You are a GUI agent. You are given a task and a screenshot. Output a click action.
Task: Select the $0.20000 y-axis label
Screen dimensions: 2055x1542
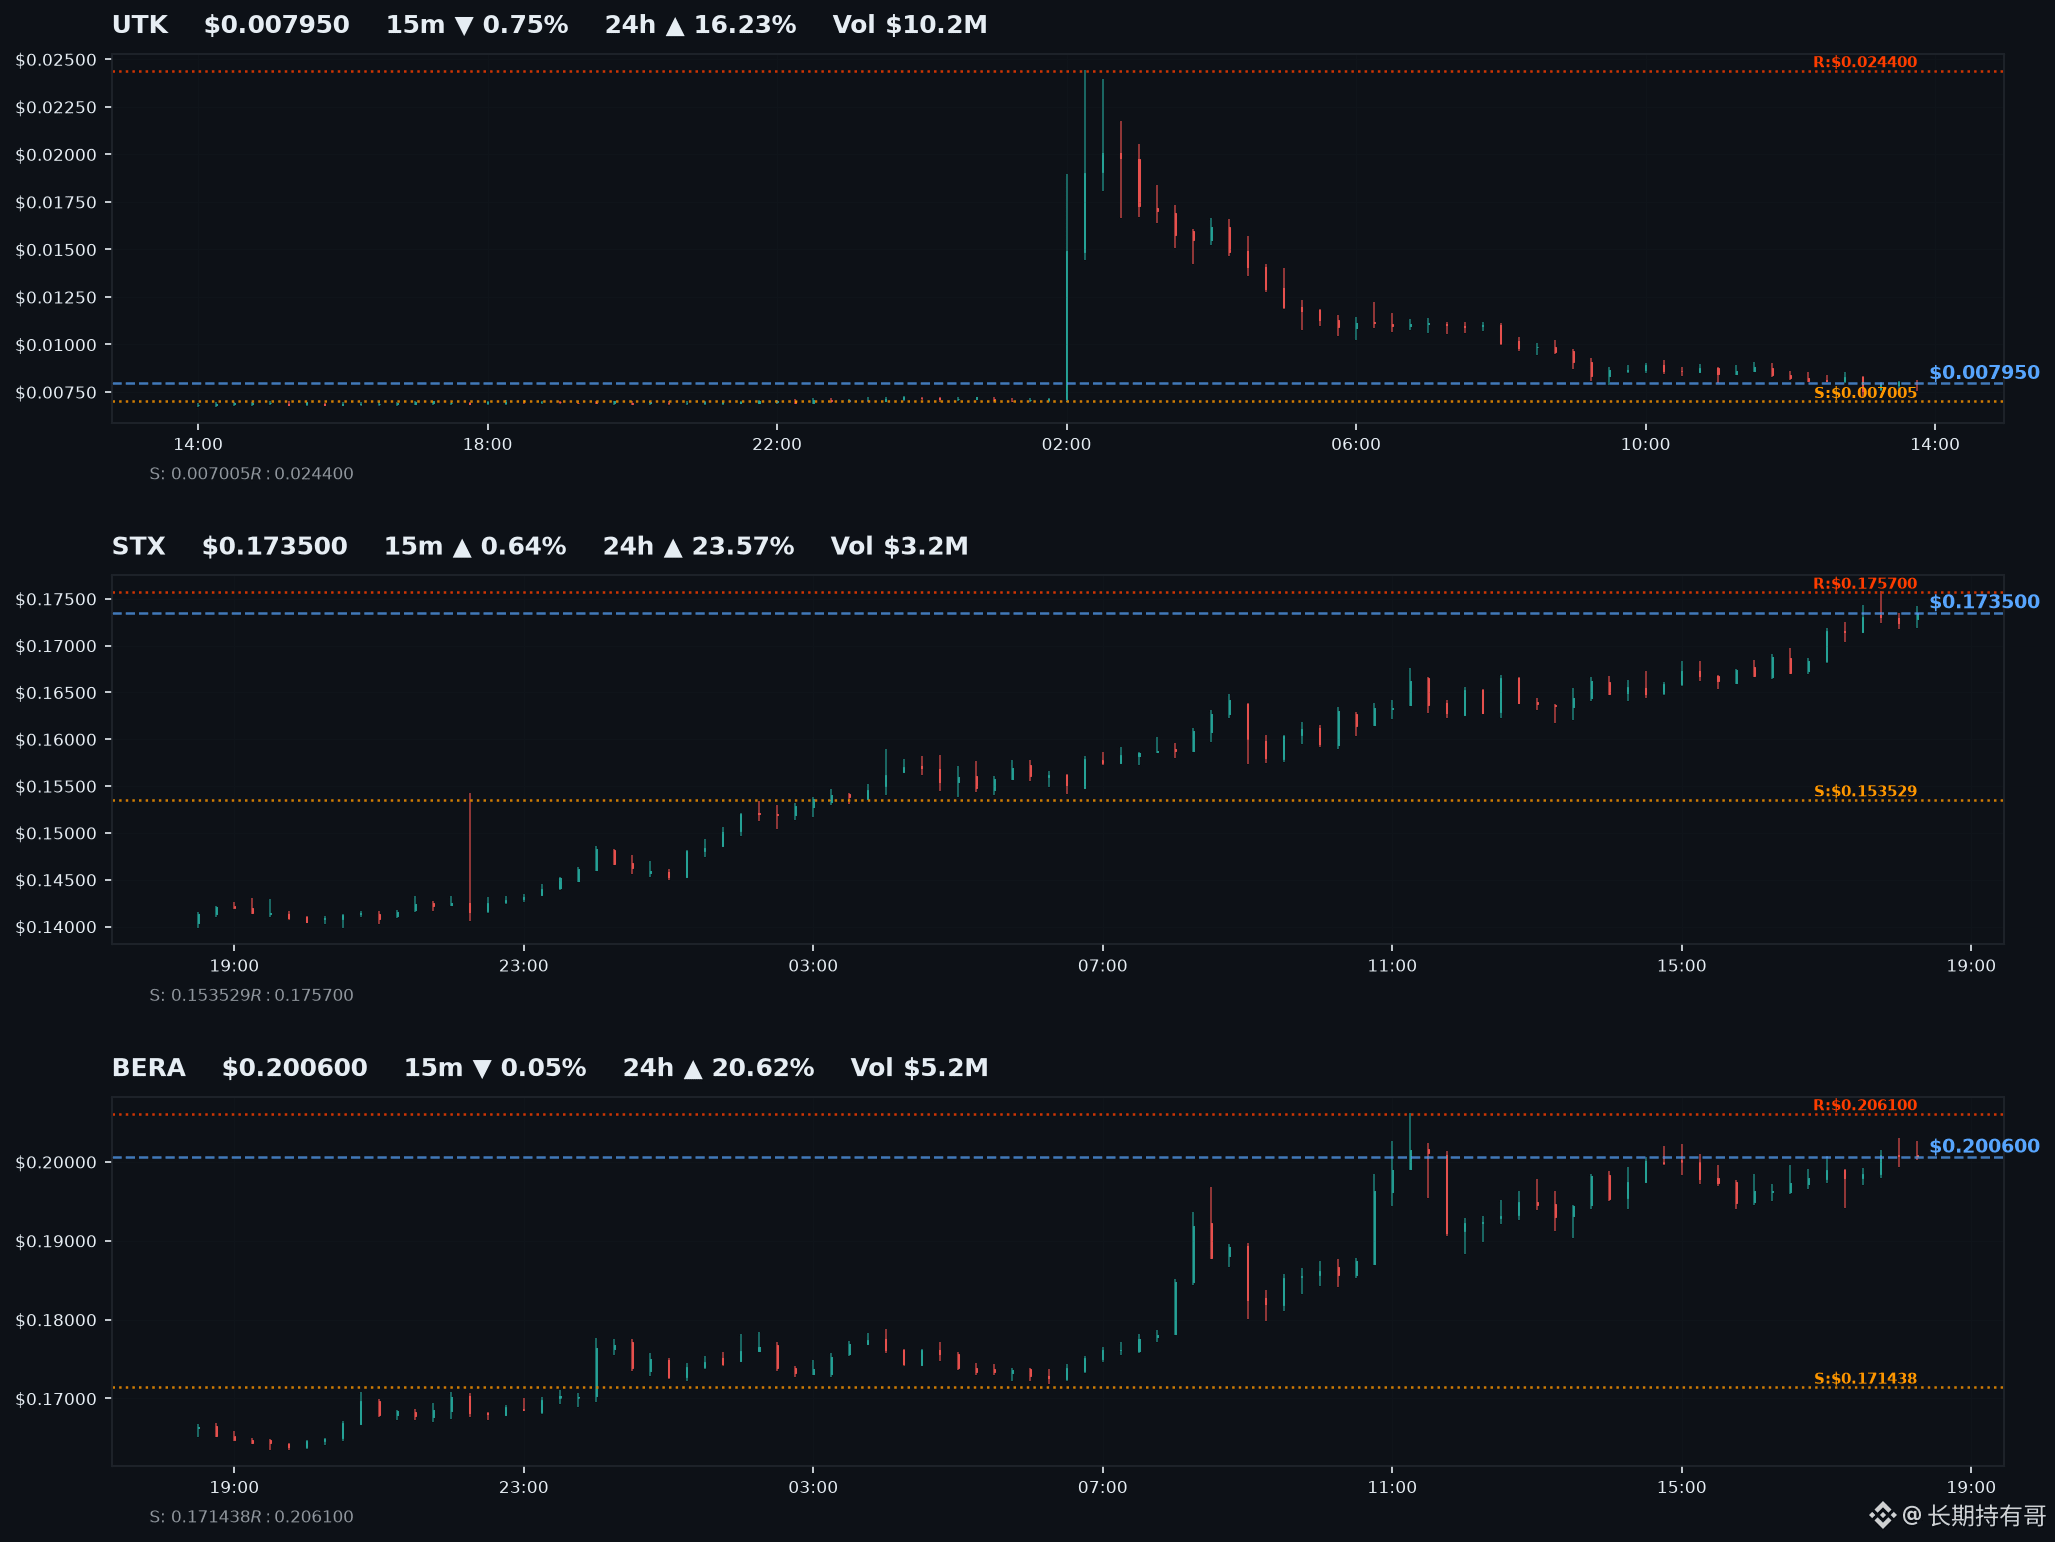[x=56, y=1163]
